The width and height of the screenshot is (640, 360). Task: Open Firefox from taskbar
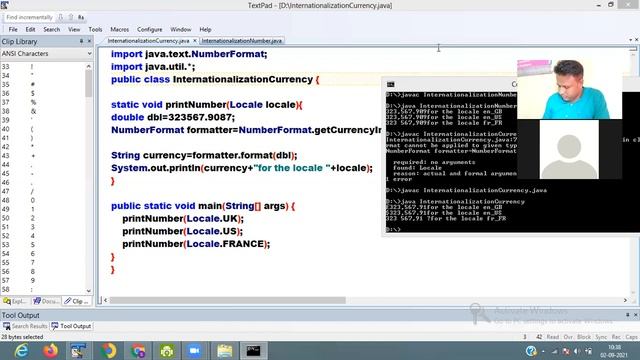point(51,351)
